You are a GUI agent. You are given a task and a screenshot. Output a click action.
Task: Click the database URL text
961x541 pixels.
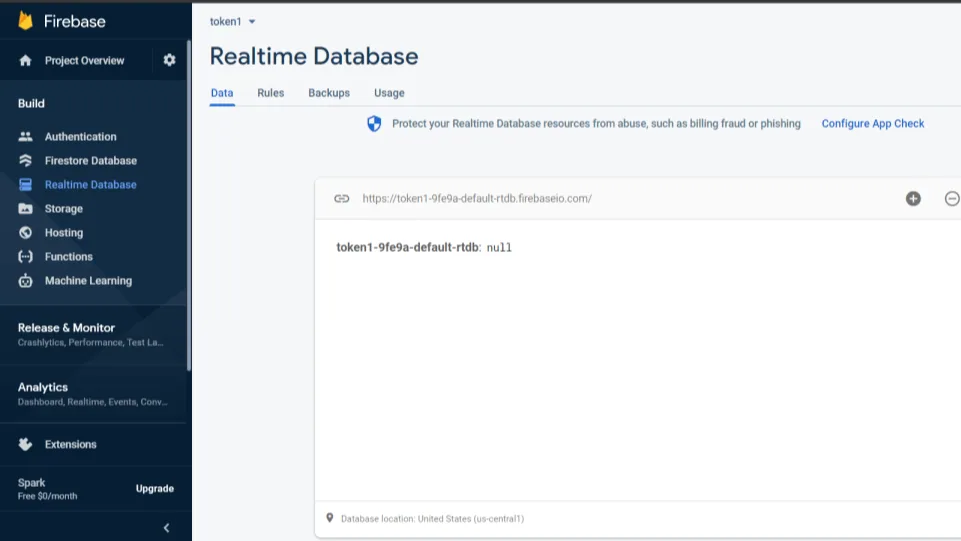coord(477,199)
